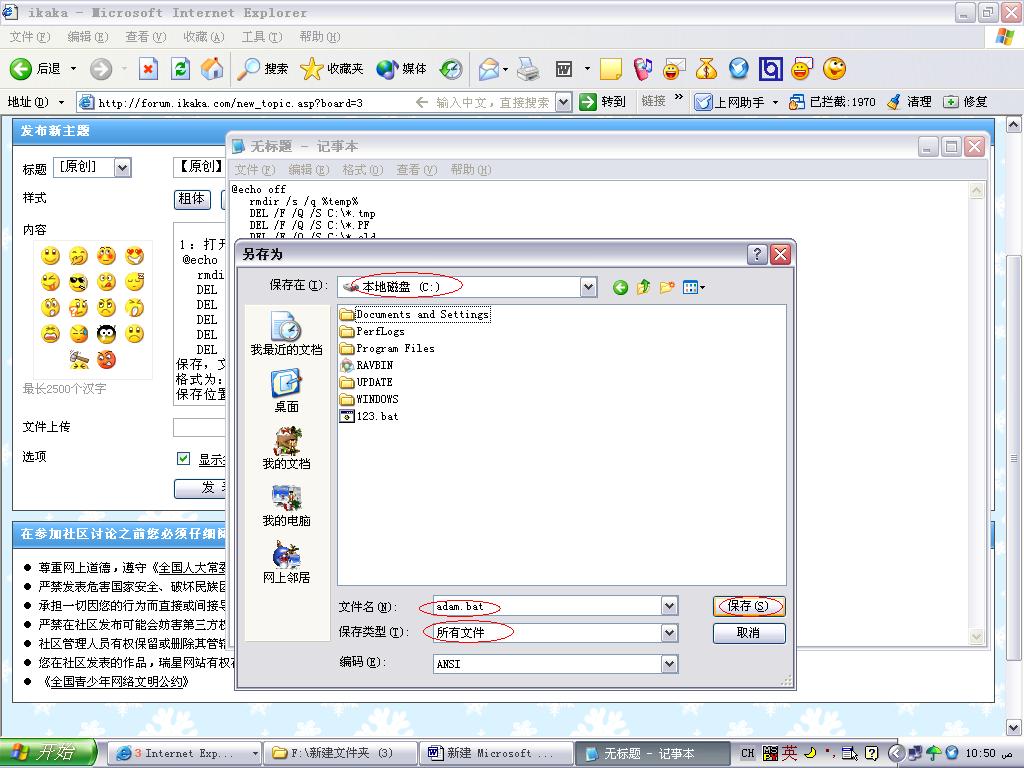Select the WINDOWS folder in list

pyautogui.click(x=369, y=399)
